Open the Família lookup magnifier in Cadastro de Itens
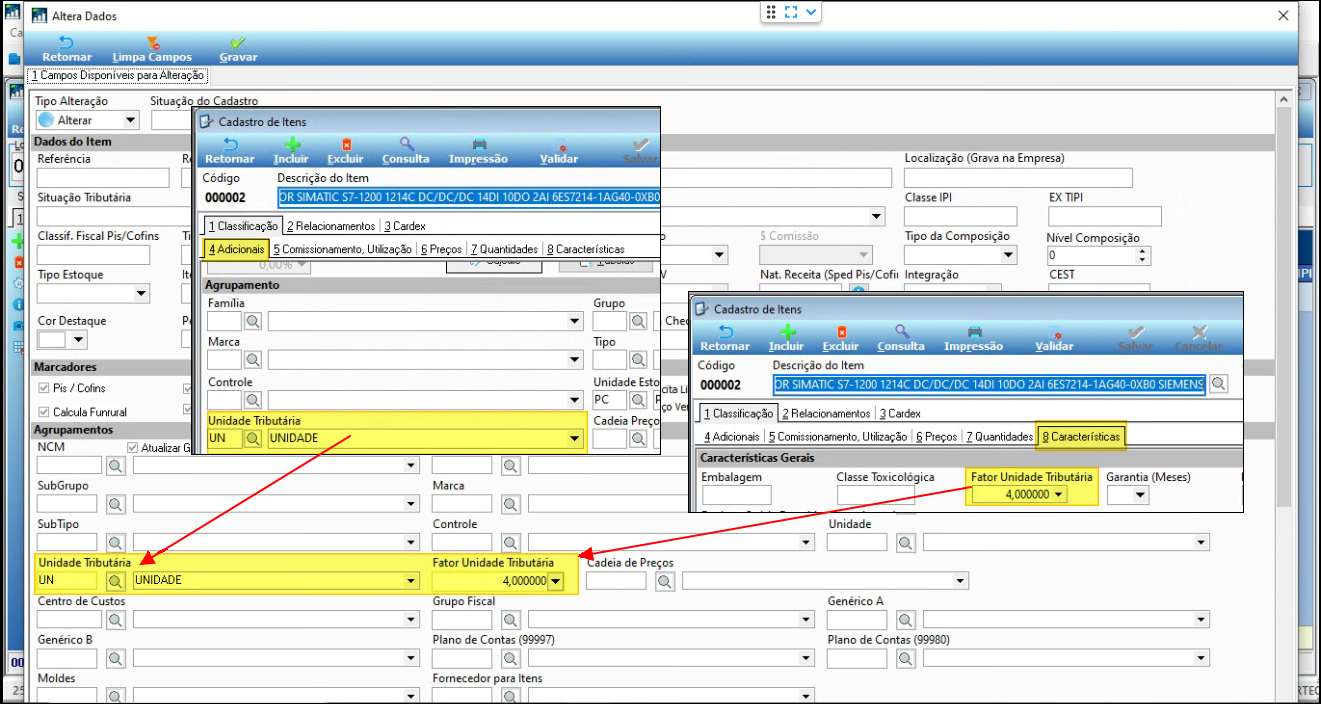 pos(253,321)
